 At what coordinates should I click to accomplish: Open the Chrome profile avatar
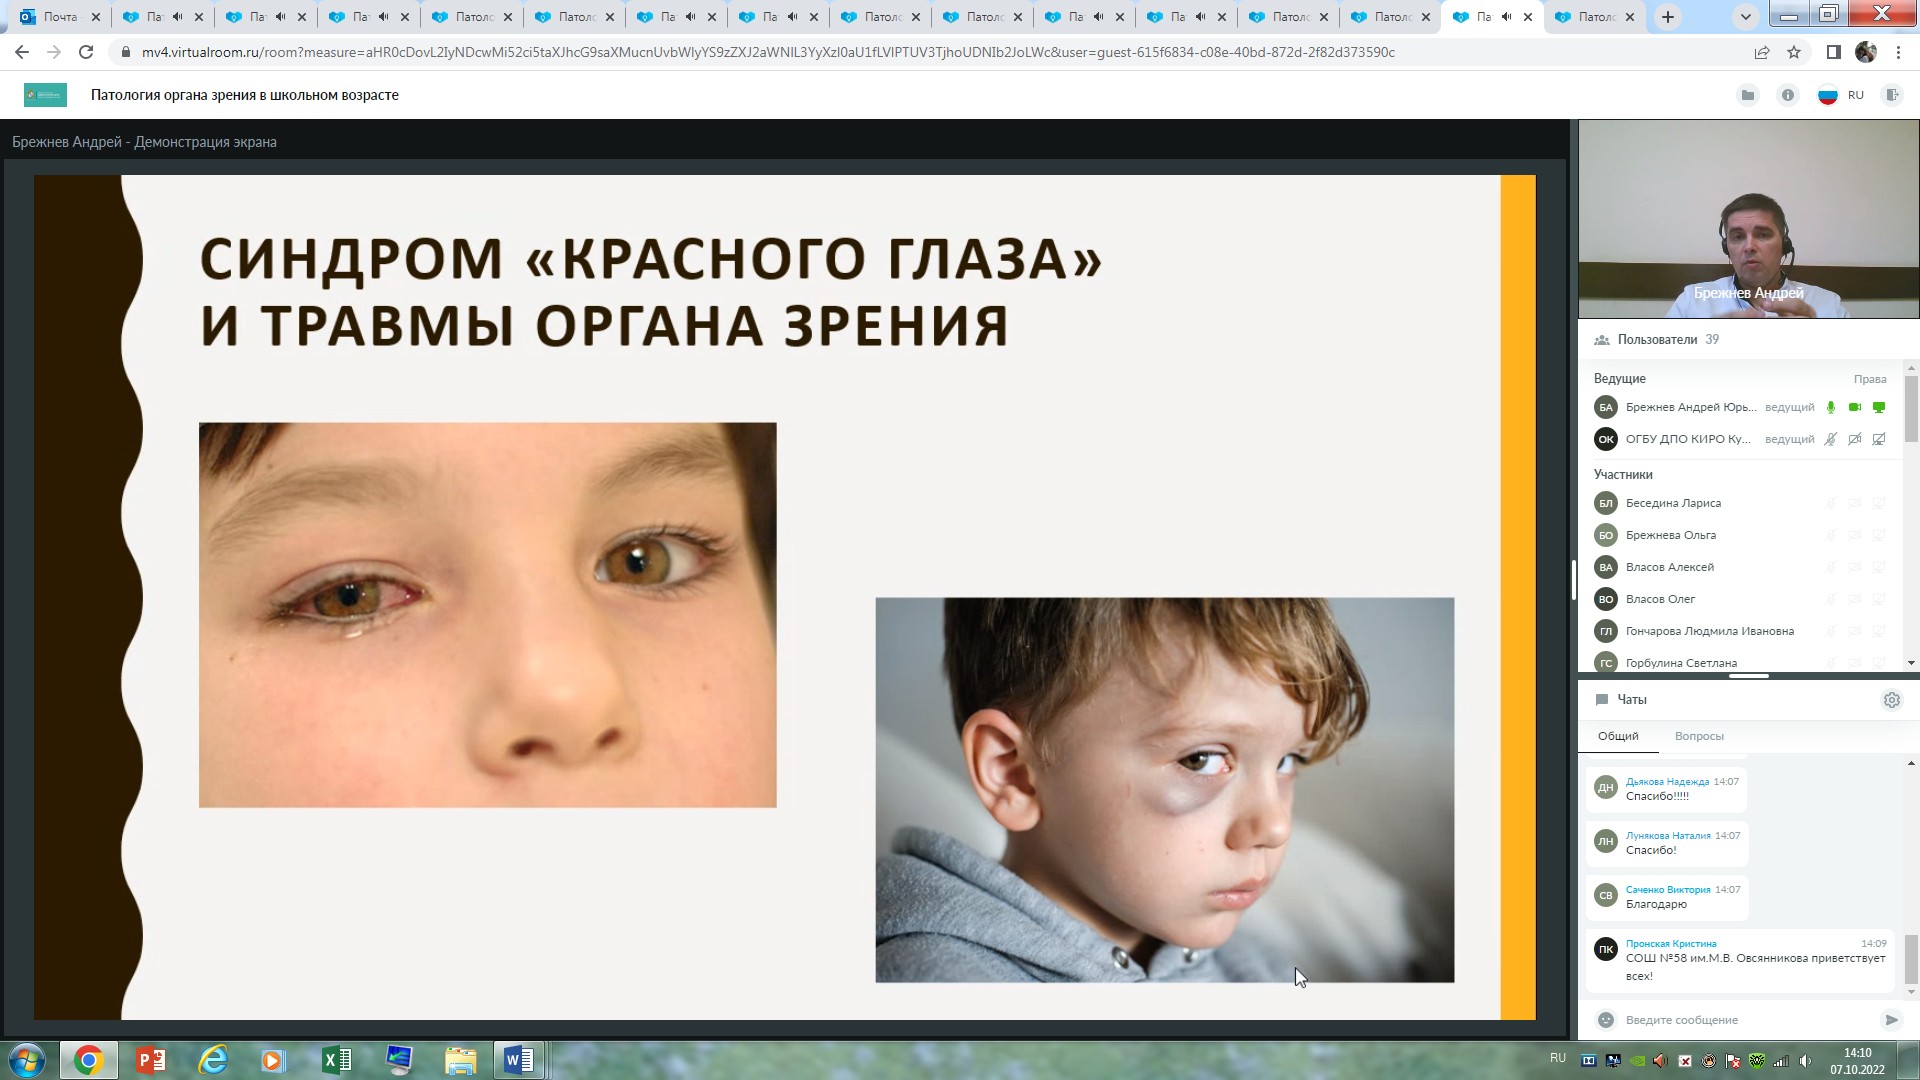tap(1866, 52)
